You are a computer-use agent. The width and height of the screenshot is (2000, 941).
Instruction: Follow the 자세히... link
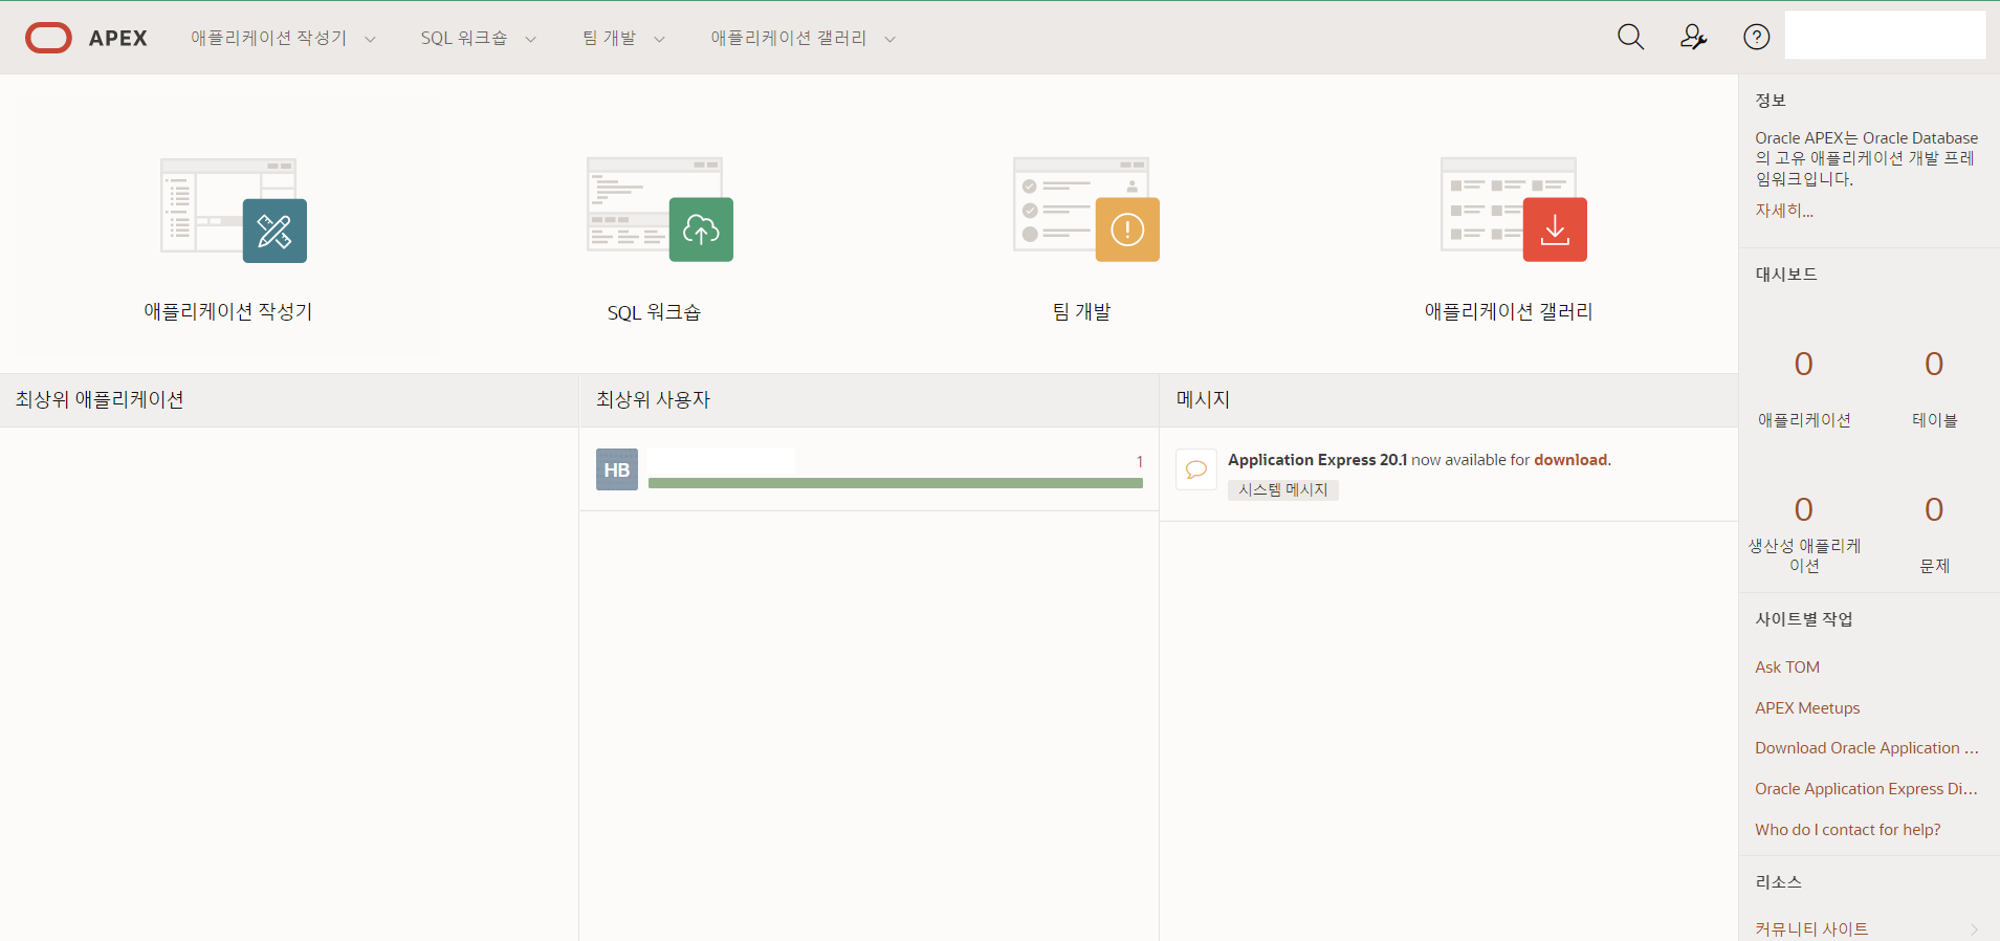(1784, 210)
